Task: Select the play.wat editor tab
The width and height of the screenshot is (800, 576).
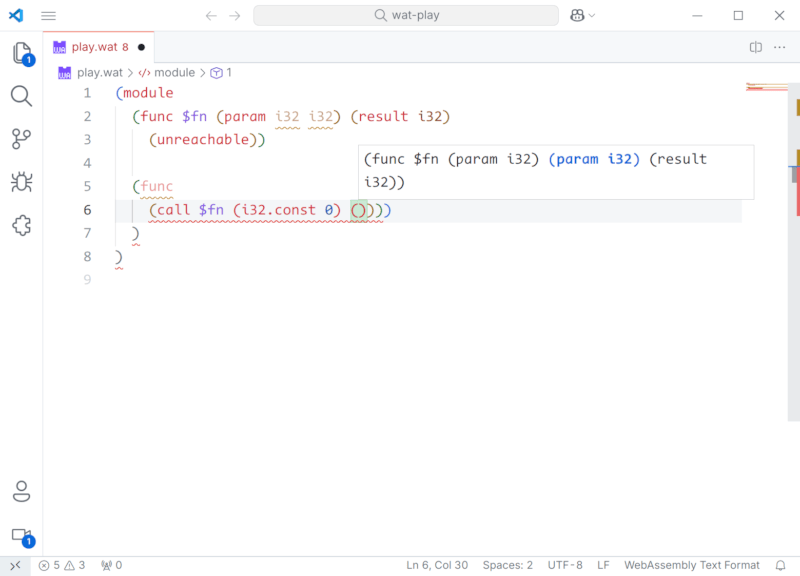Action: [98, 47]
